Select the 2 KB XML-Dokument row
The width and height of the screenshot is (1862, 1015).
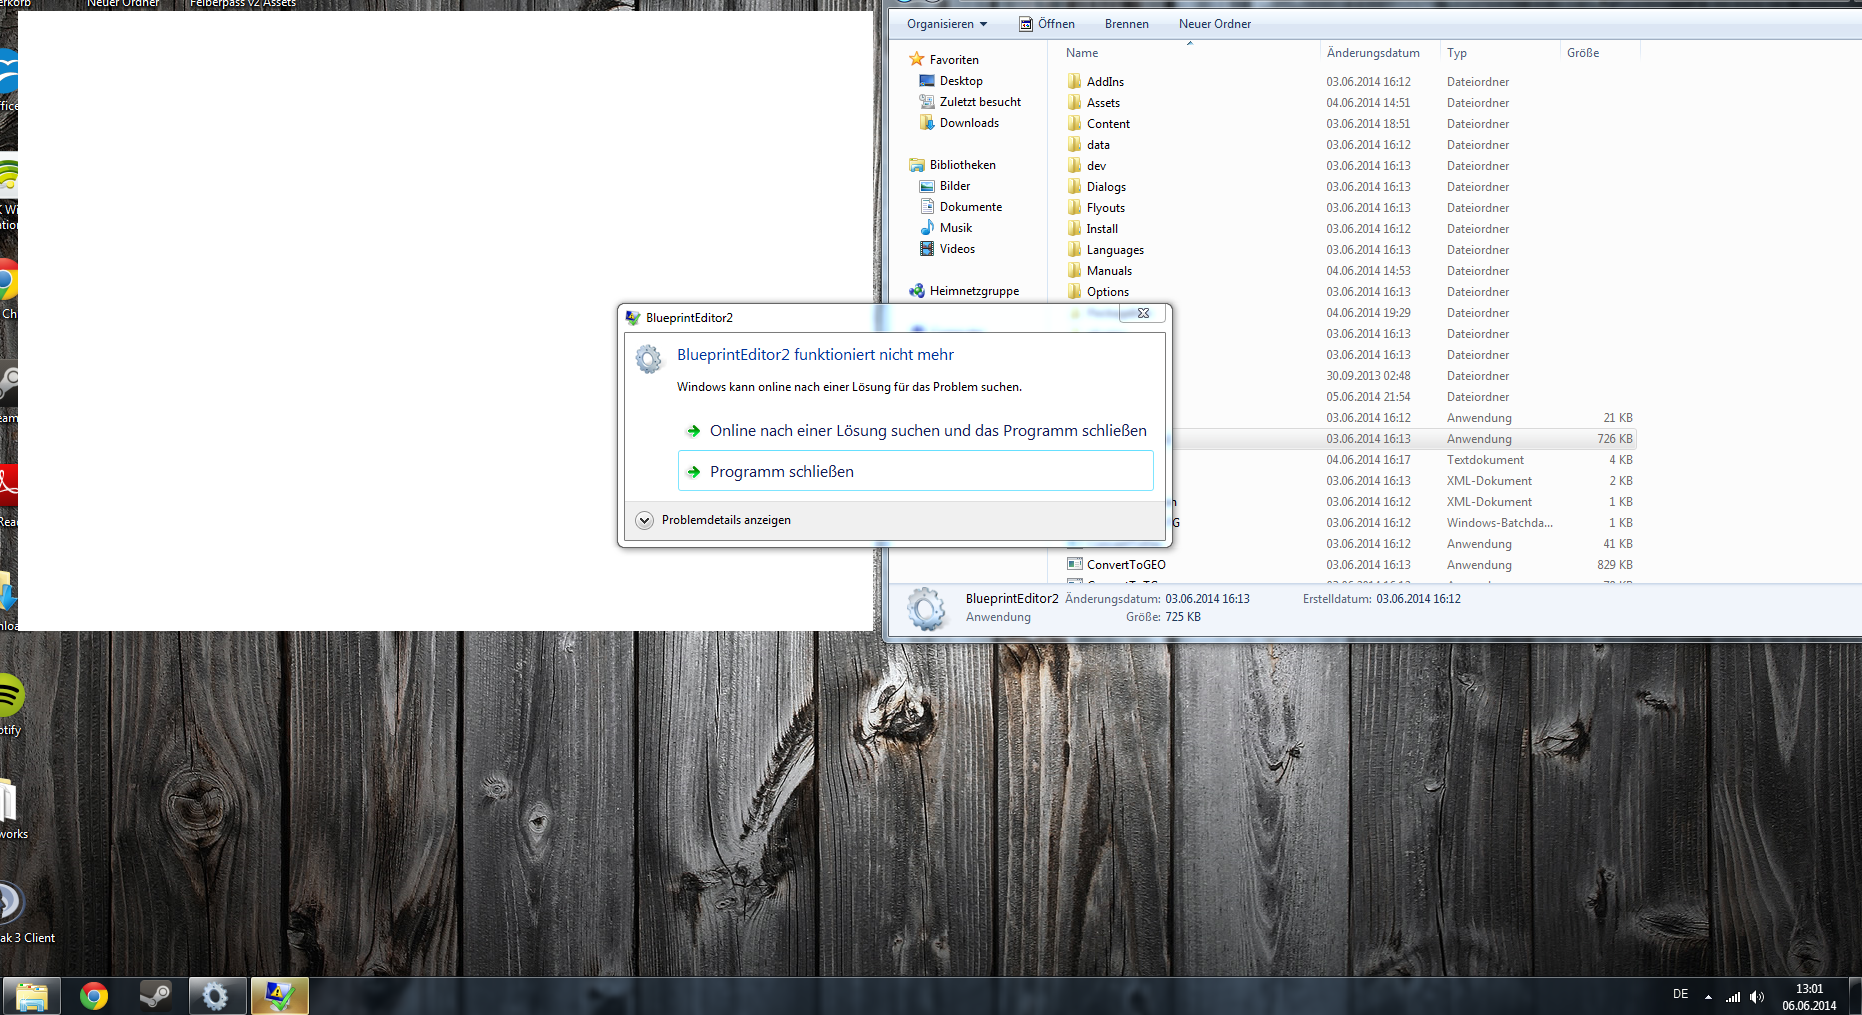click(1405, 481)
